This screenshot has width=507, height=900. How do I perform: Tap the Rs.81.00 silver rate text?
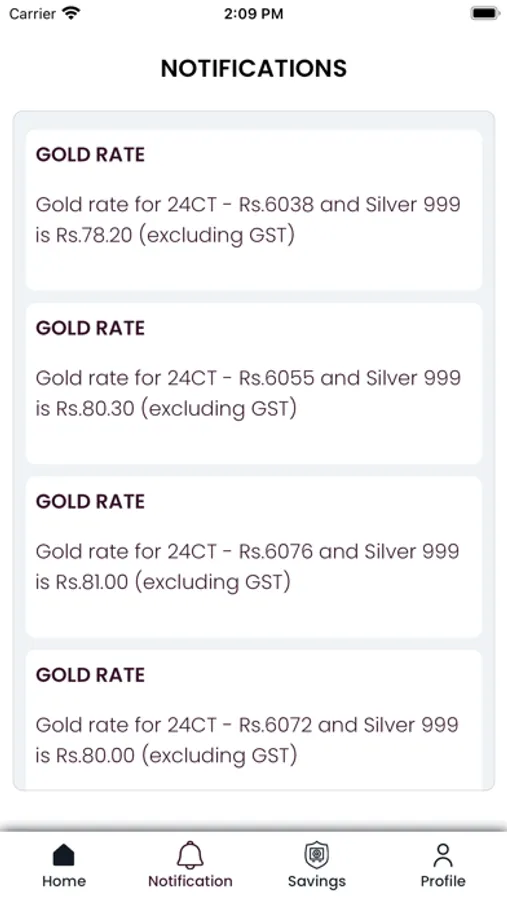point(92,581)
